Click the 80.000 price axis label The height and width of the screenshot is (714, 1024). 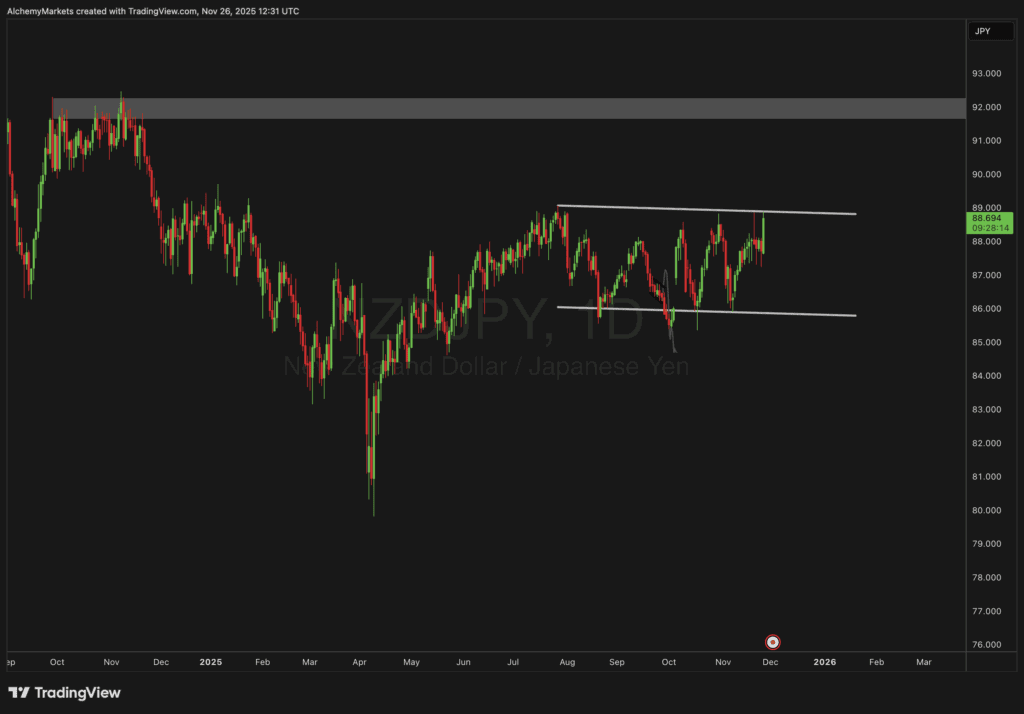pos(988,510)
